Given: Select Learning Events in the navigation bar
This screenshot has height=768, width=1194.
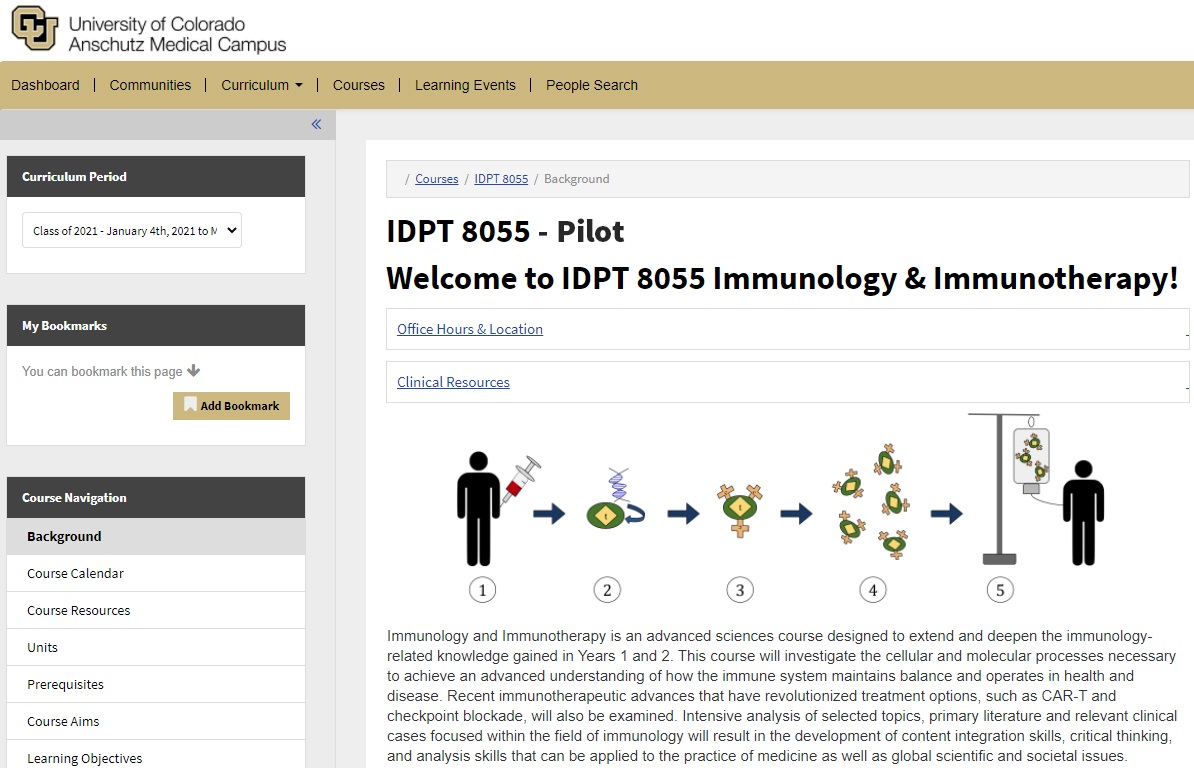Looking at the screenshot, I should tap(465, 85).
